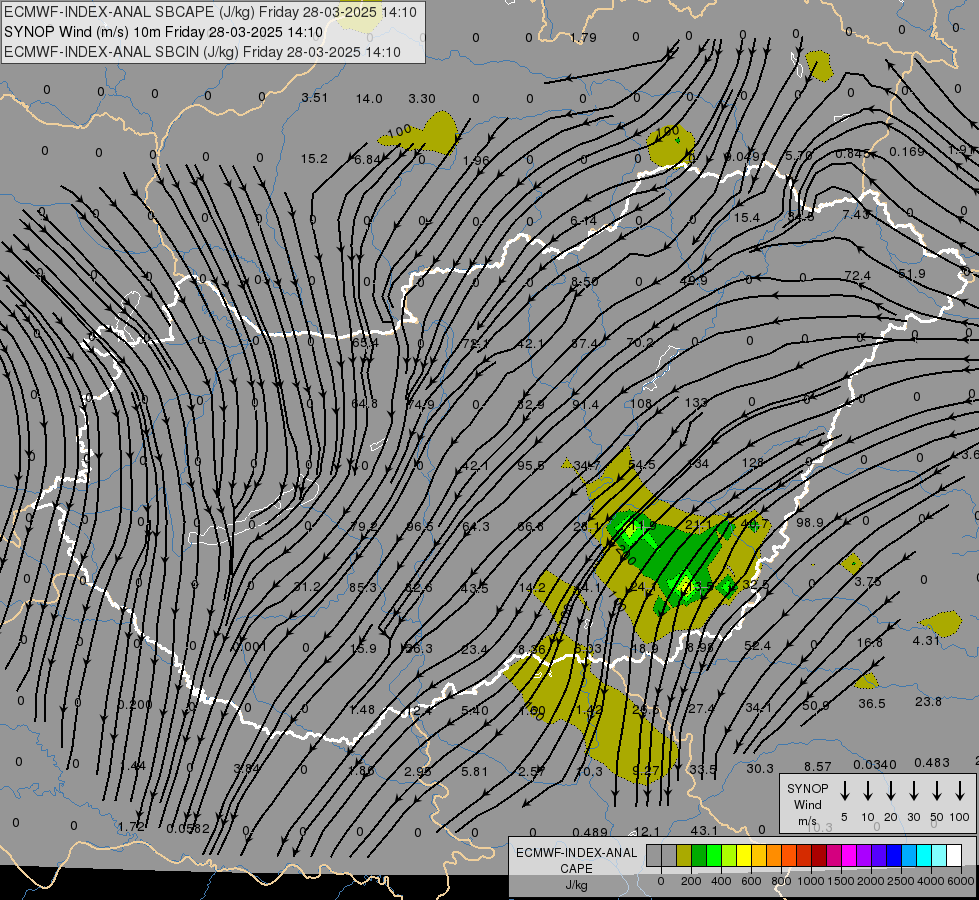The height and width of the screenshot is (900, 979).
Task: Click the 43.1 value above the legend
Action: click(x=704, y=831)
